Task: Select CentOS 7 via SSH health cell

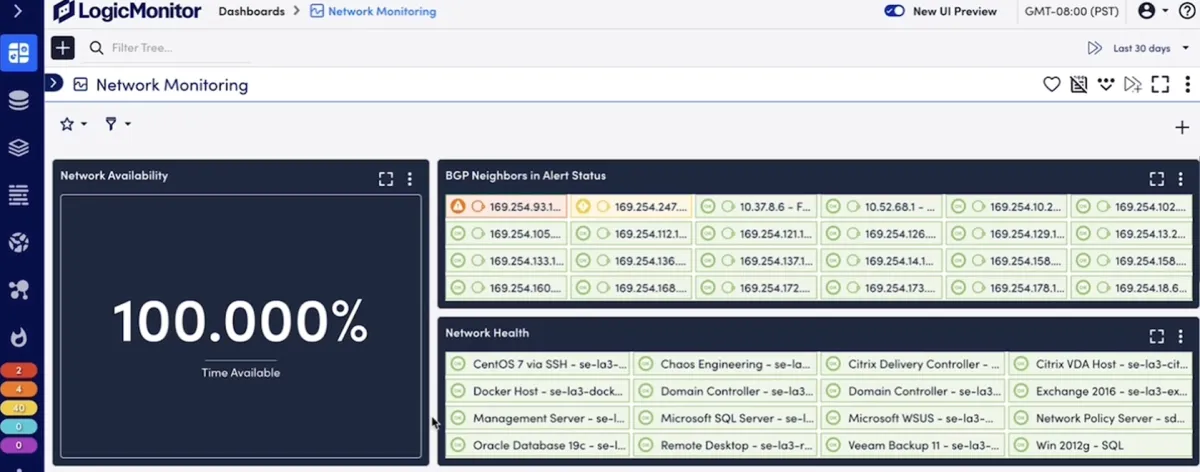Action: (539, 364)
